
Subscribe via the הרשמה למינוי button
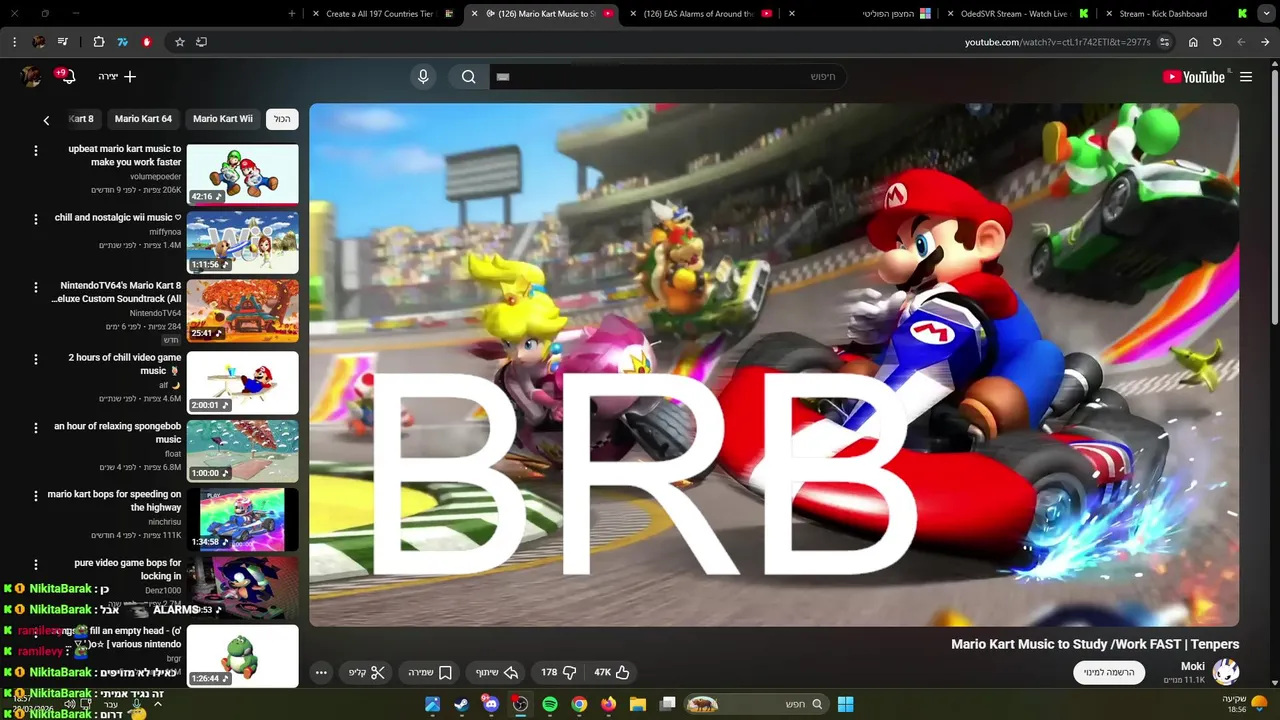(1109, 672)
